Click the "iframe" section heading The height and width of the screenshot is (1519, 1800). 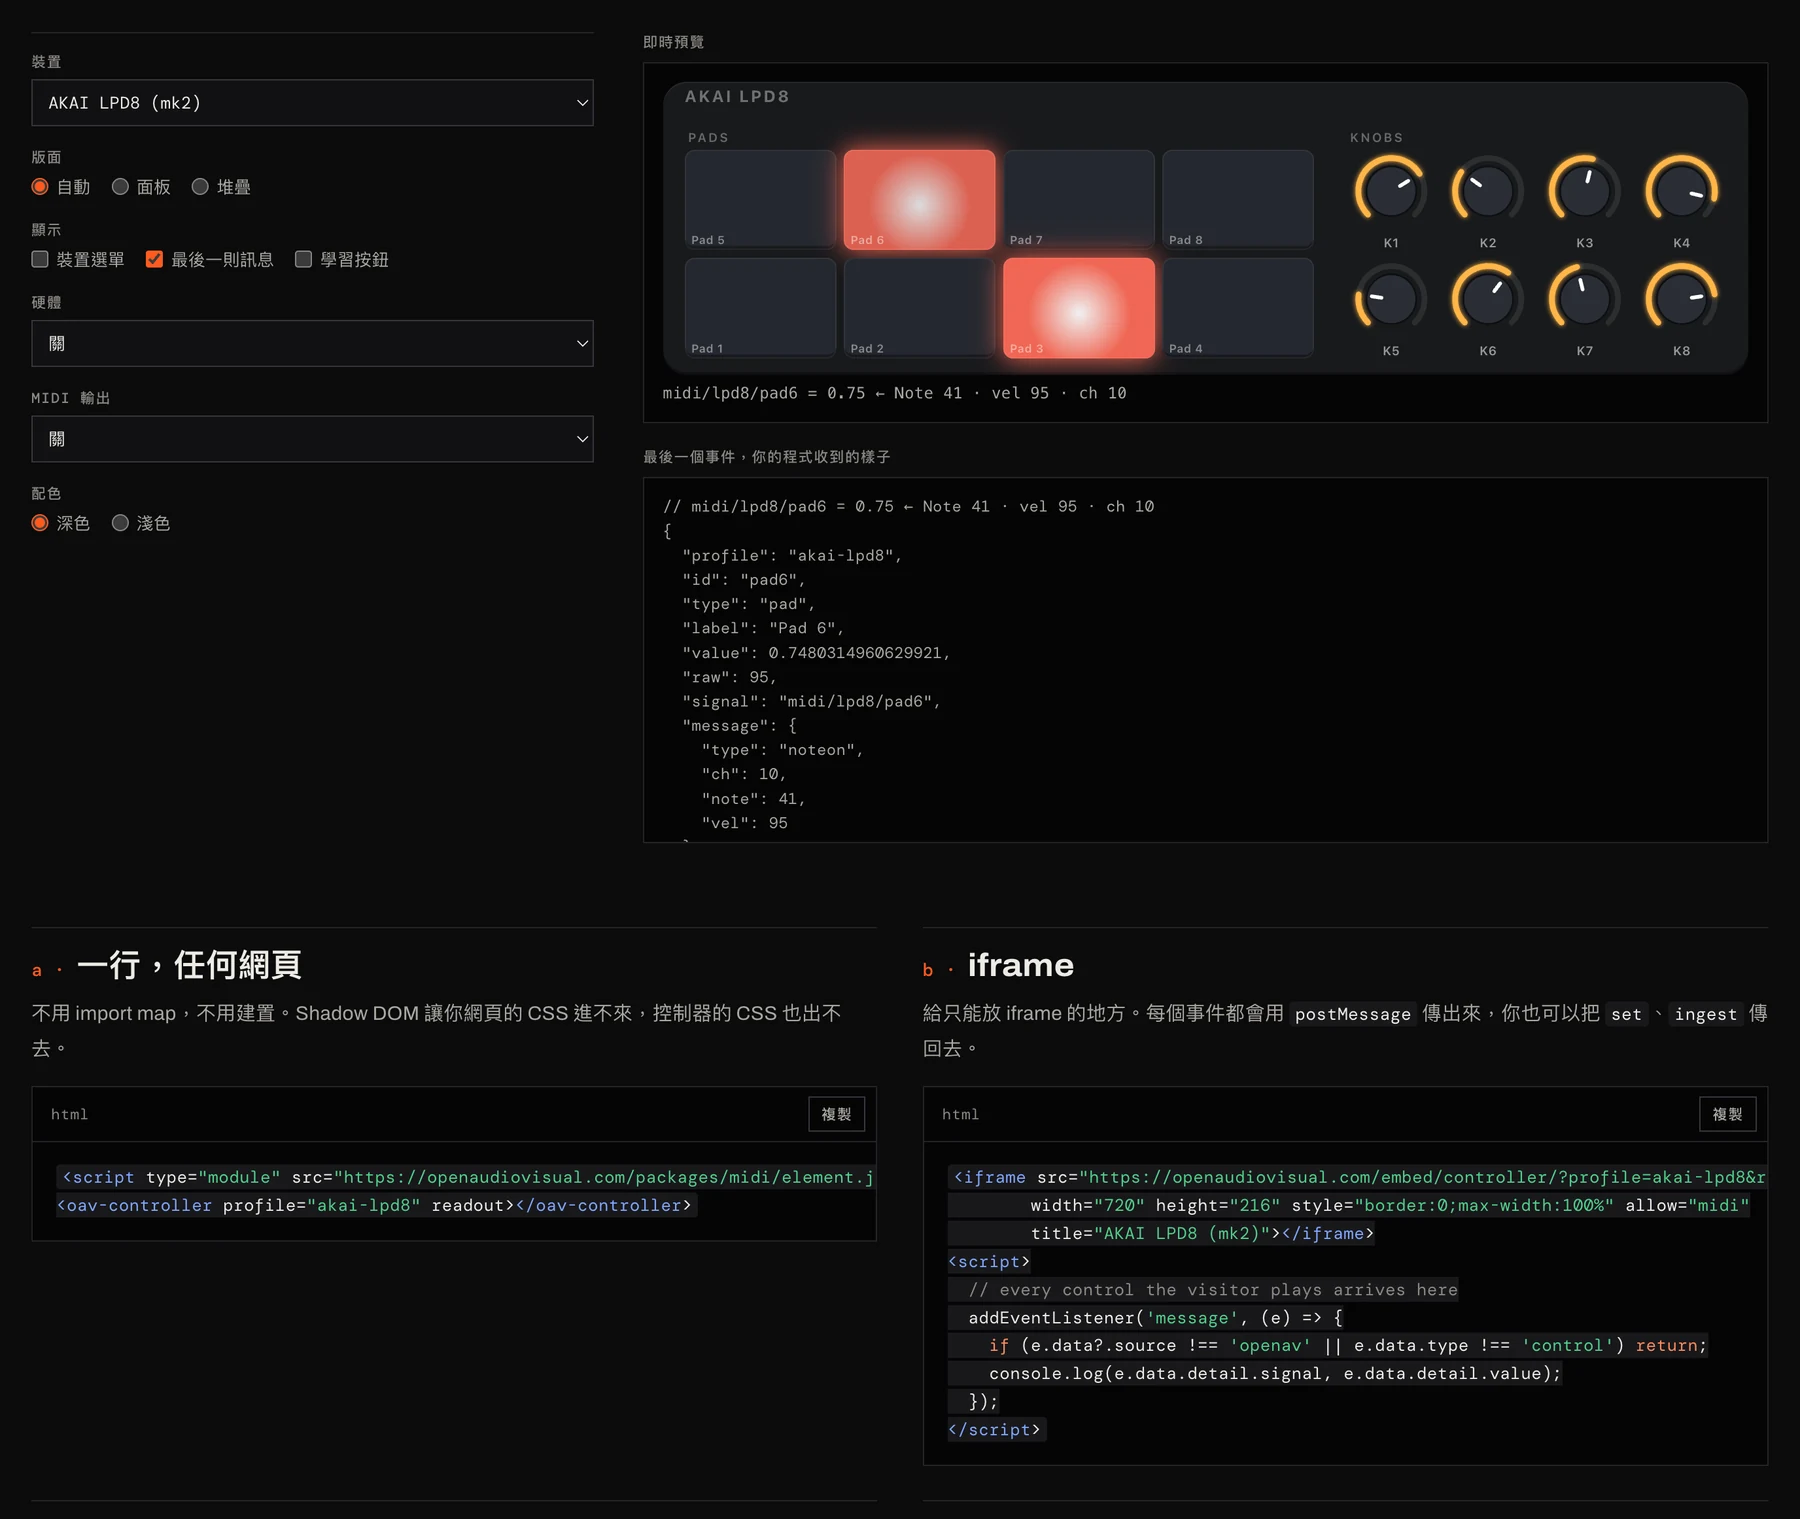click(1020, 965)
